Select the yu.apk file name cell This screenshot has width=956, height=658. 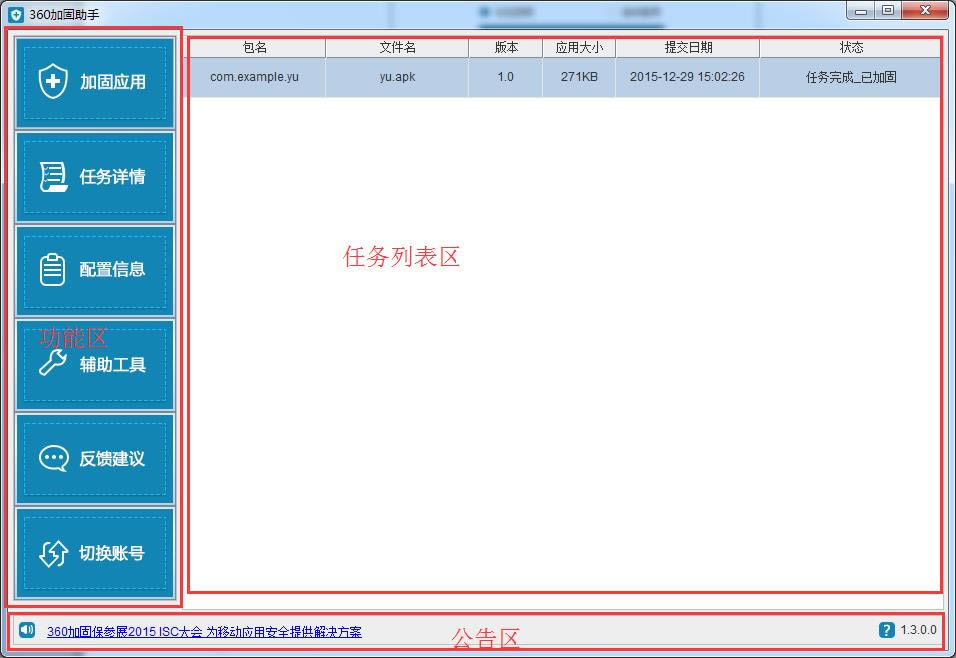point(397,77)
